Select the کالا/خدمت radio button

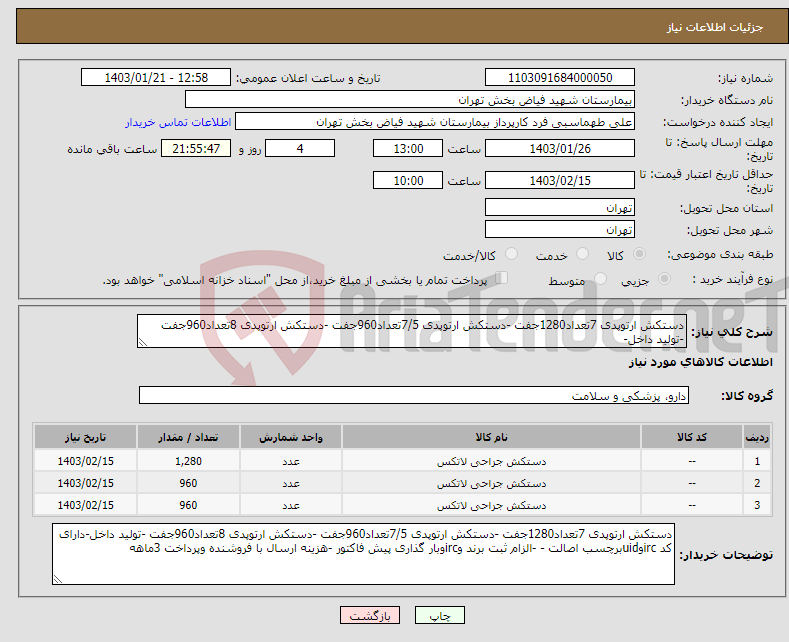tap(511, 254)
